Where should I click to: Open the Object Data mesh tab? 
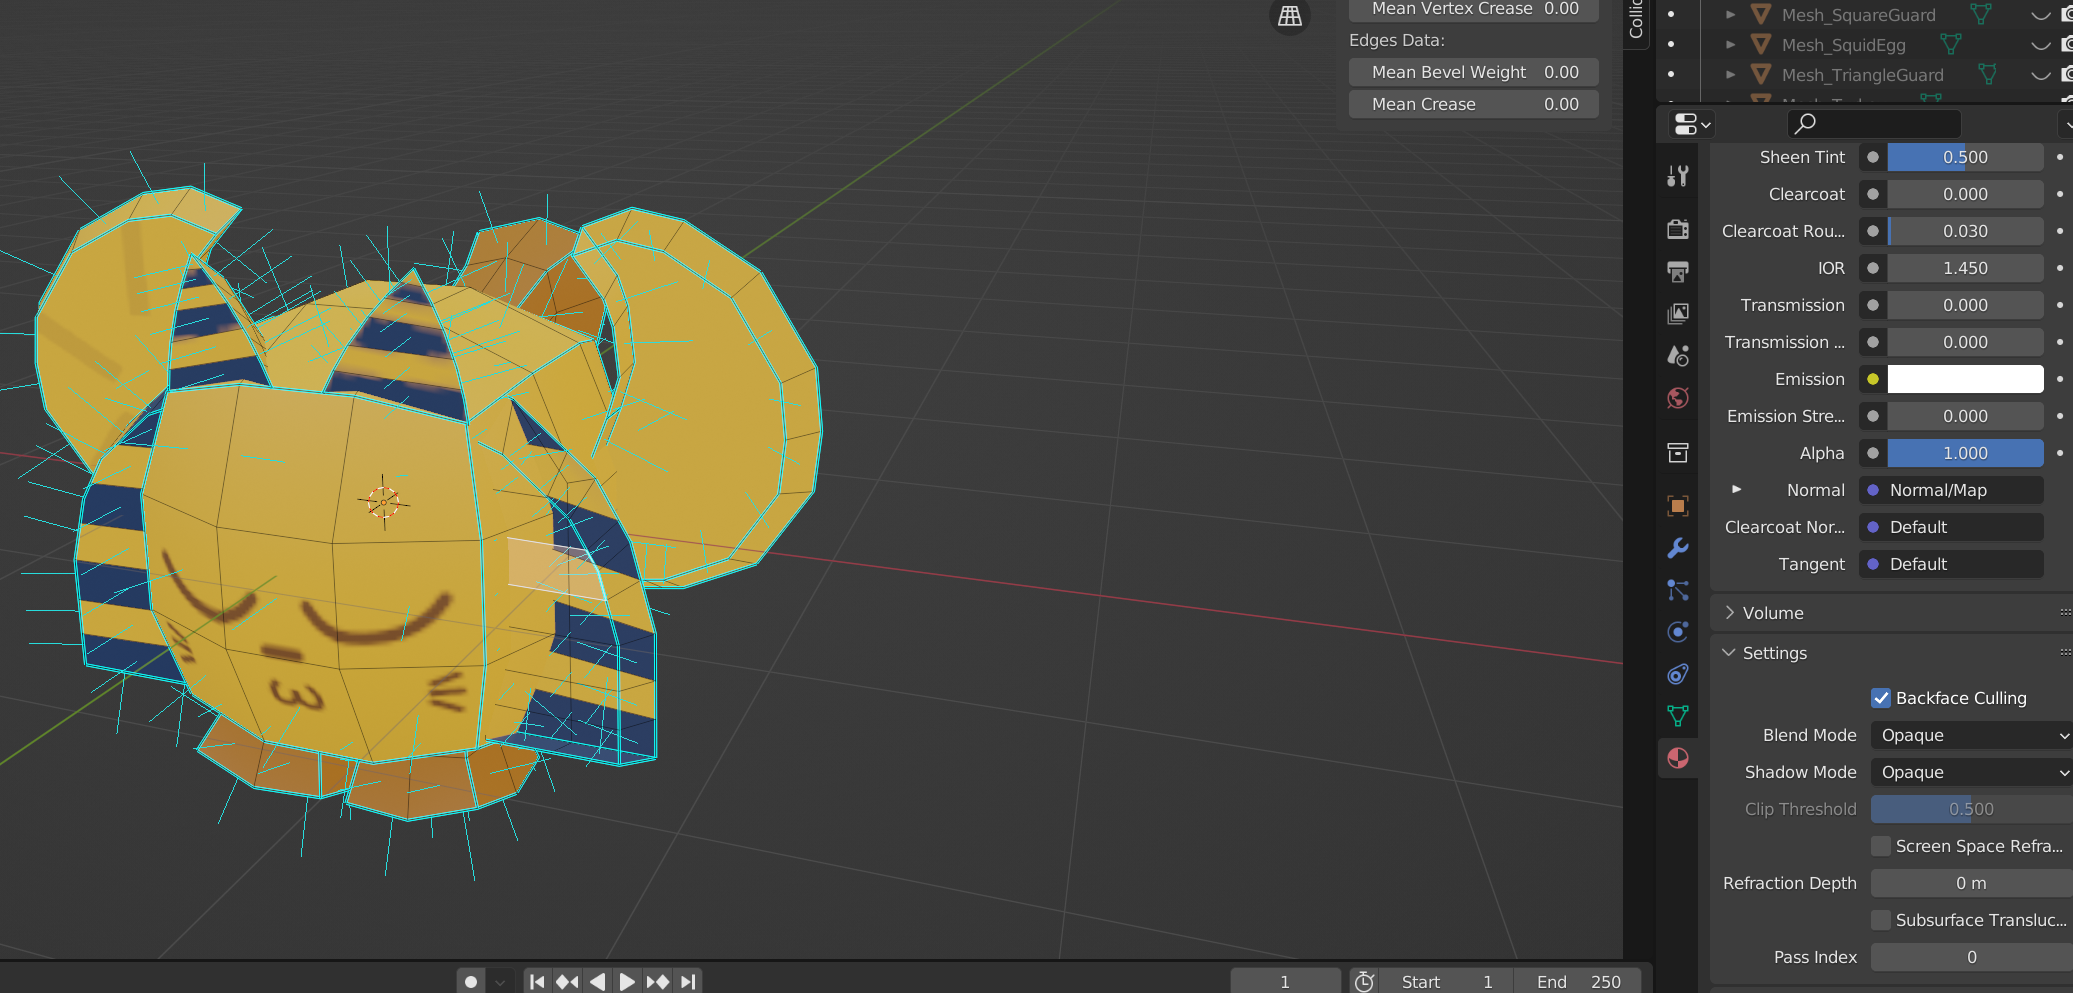pos(1678,716)
